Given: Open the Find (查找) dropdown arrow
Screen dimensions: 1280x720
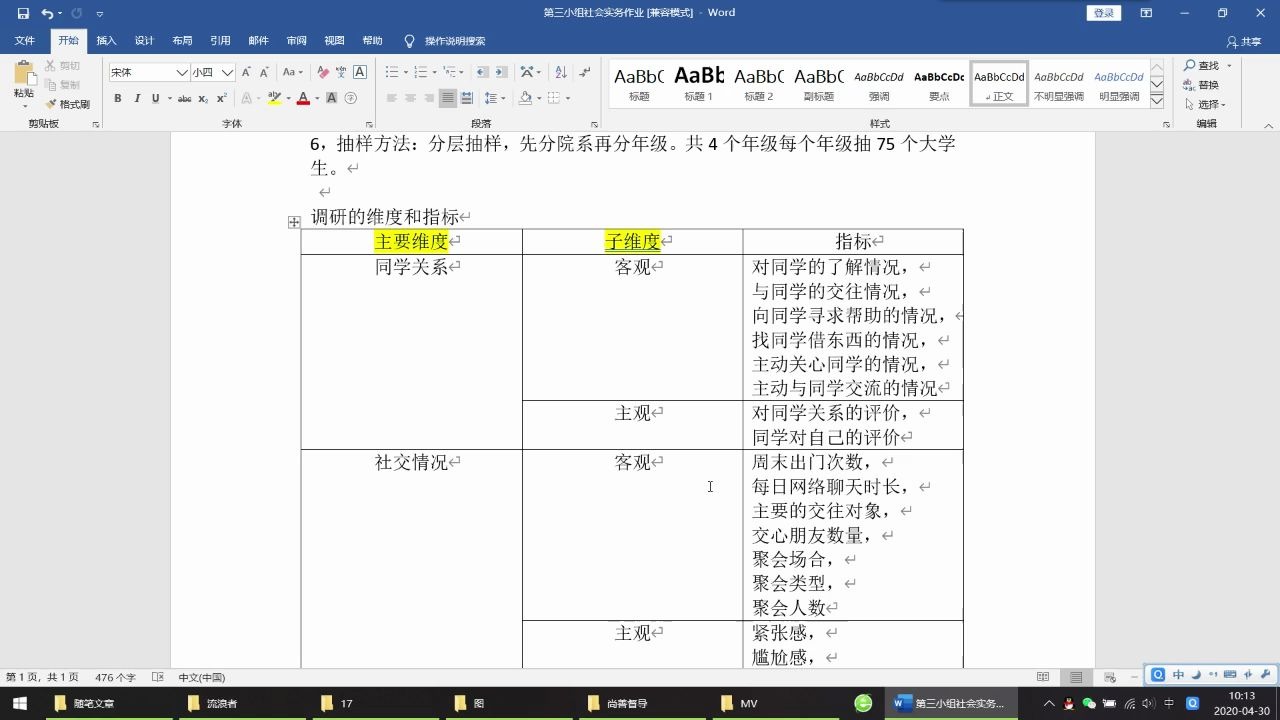Looking at the screenshot, I should click(x=1229, y=66).
